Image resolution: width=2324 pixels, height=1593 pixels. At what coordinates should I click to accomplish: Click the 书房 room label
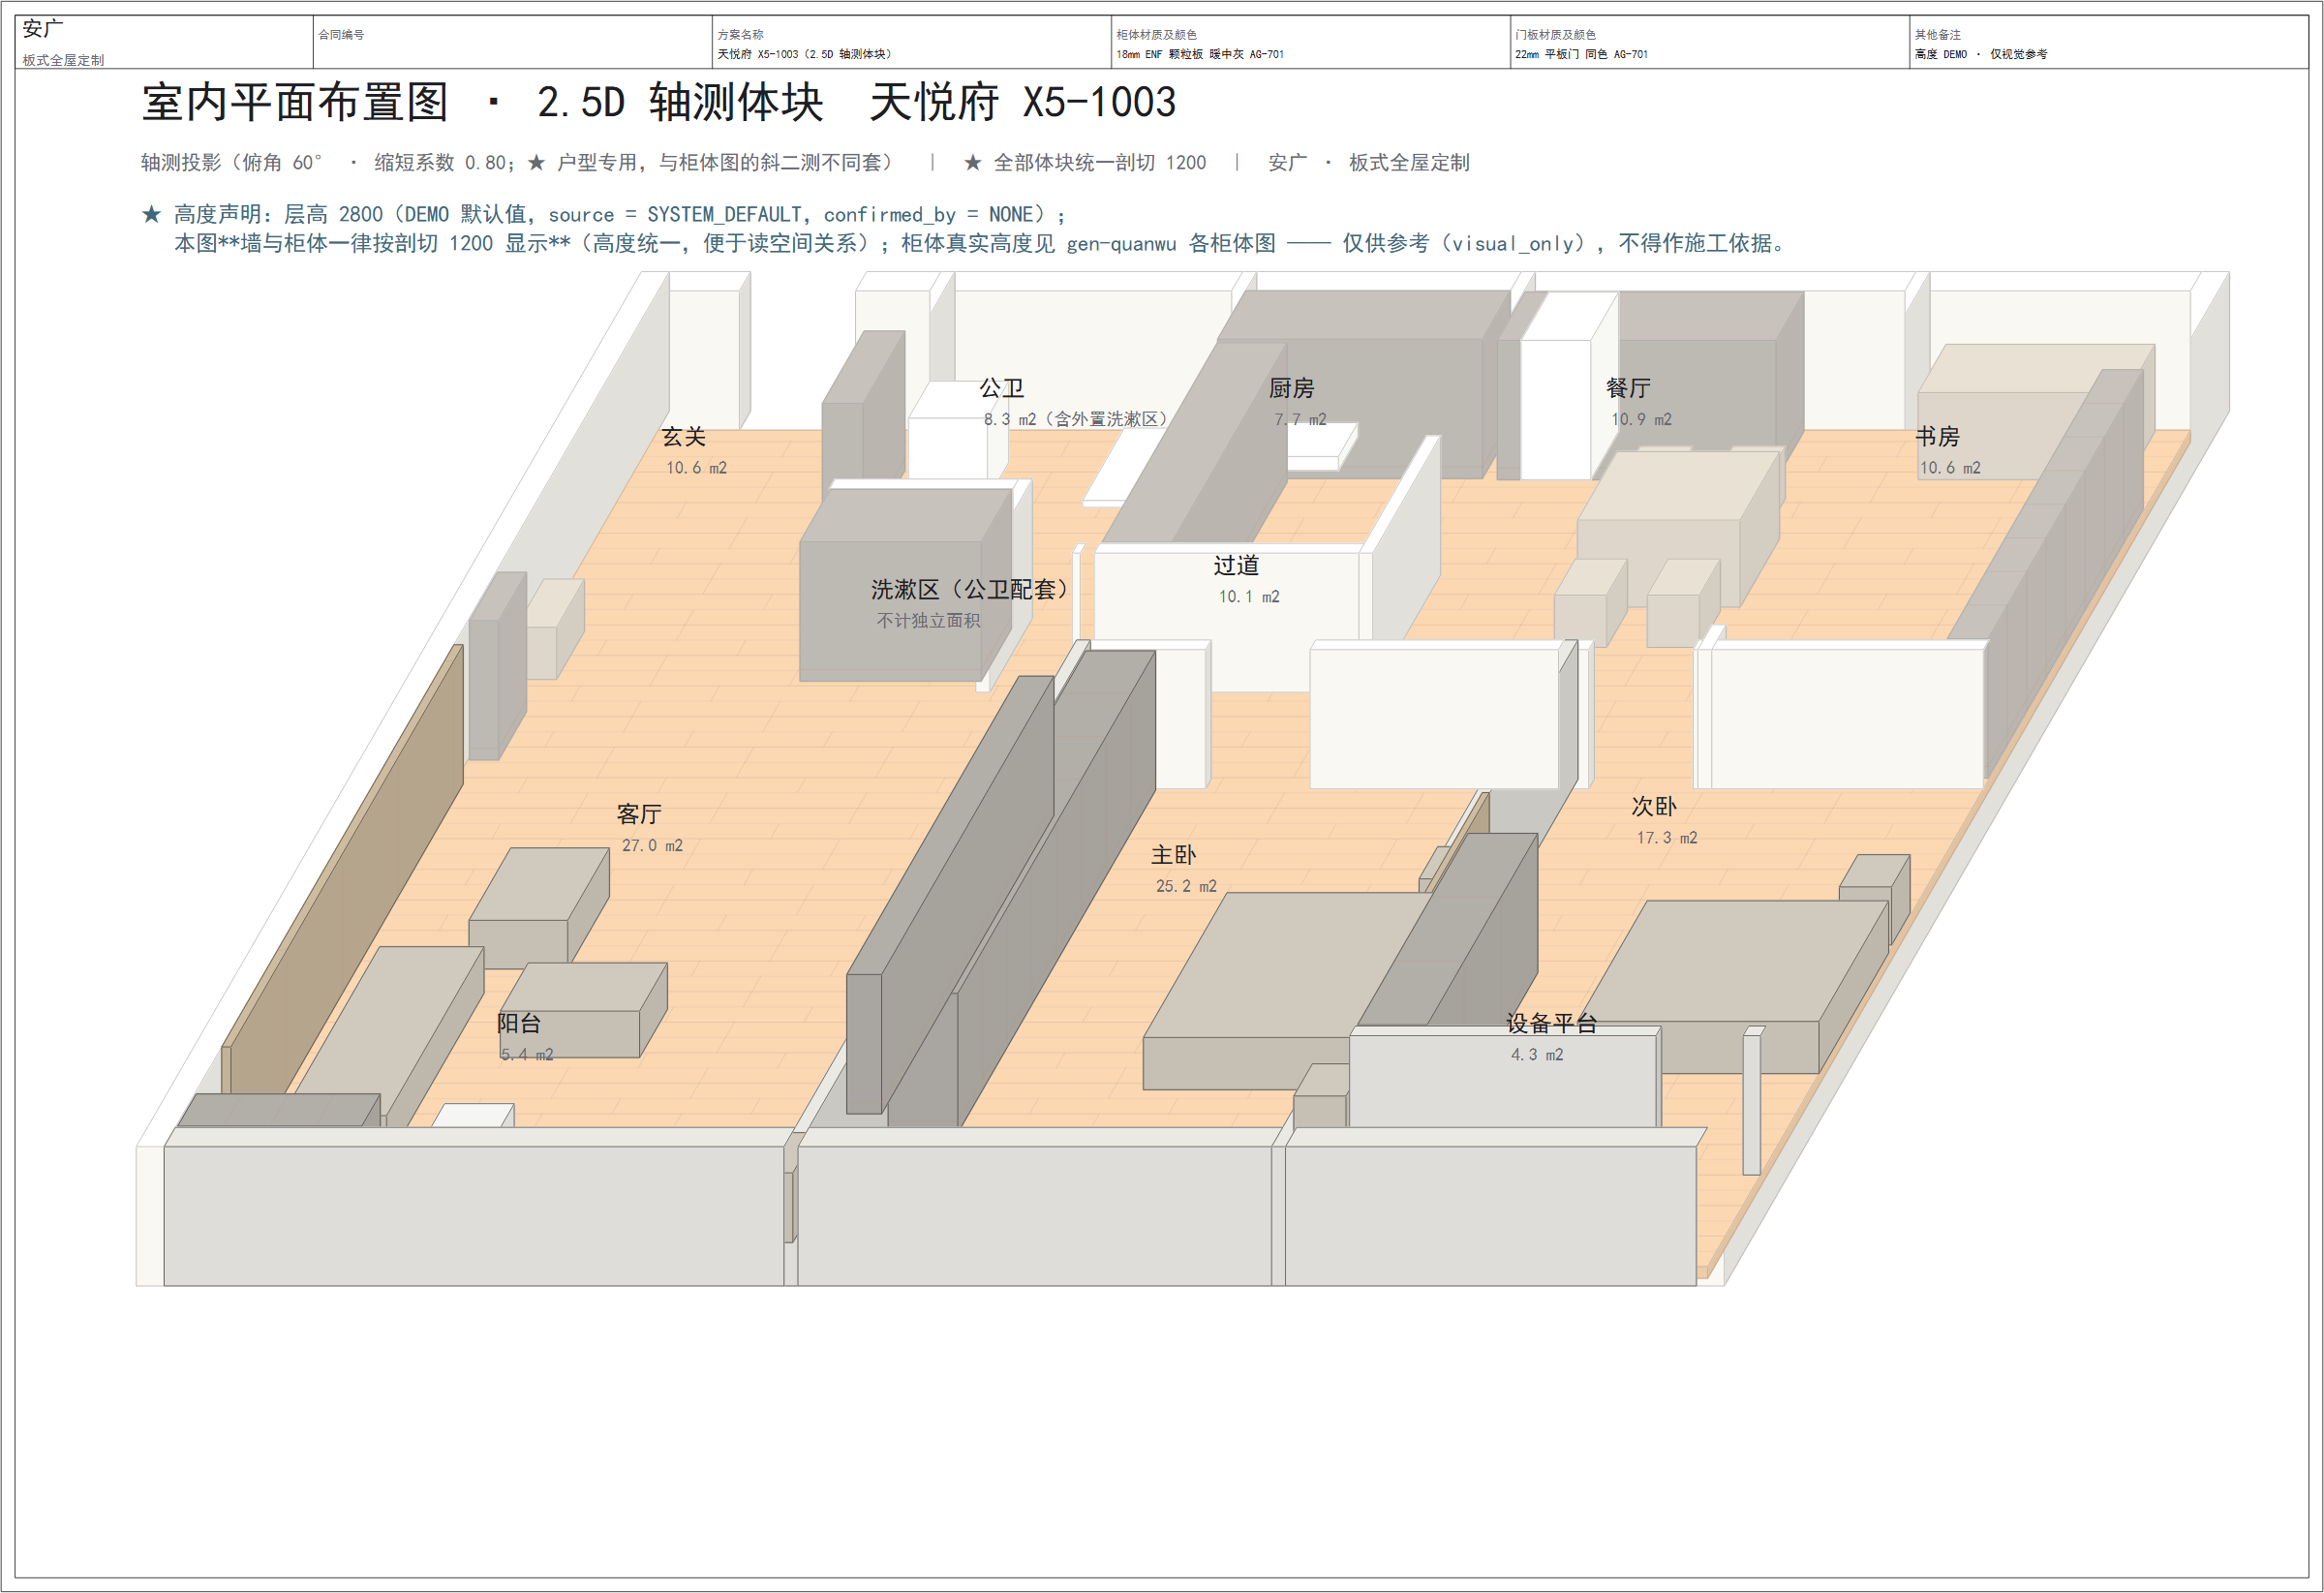point(1937,437)
